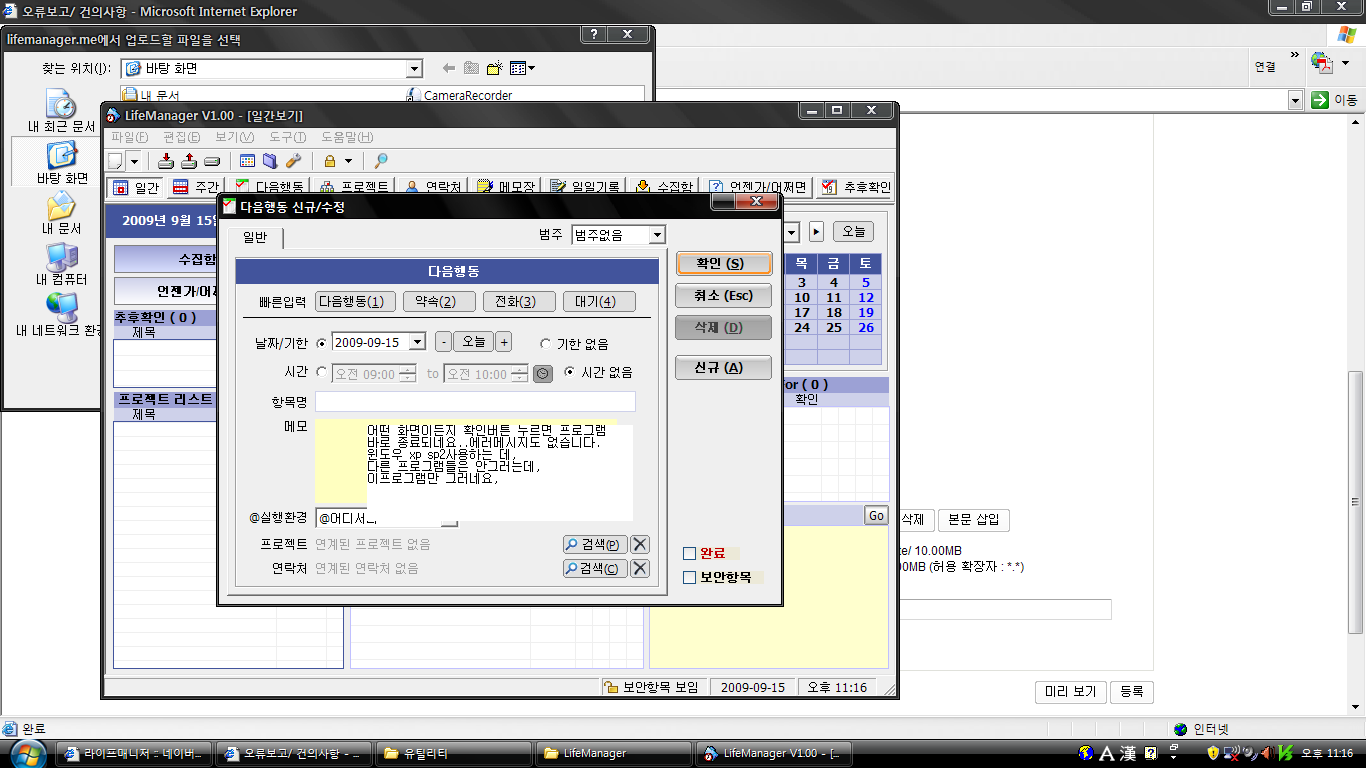The image size is (1366, 768).
Task: Create a new folder in file dialog
Action: 494,68
